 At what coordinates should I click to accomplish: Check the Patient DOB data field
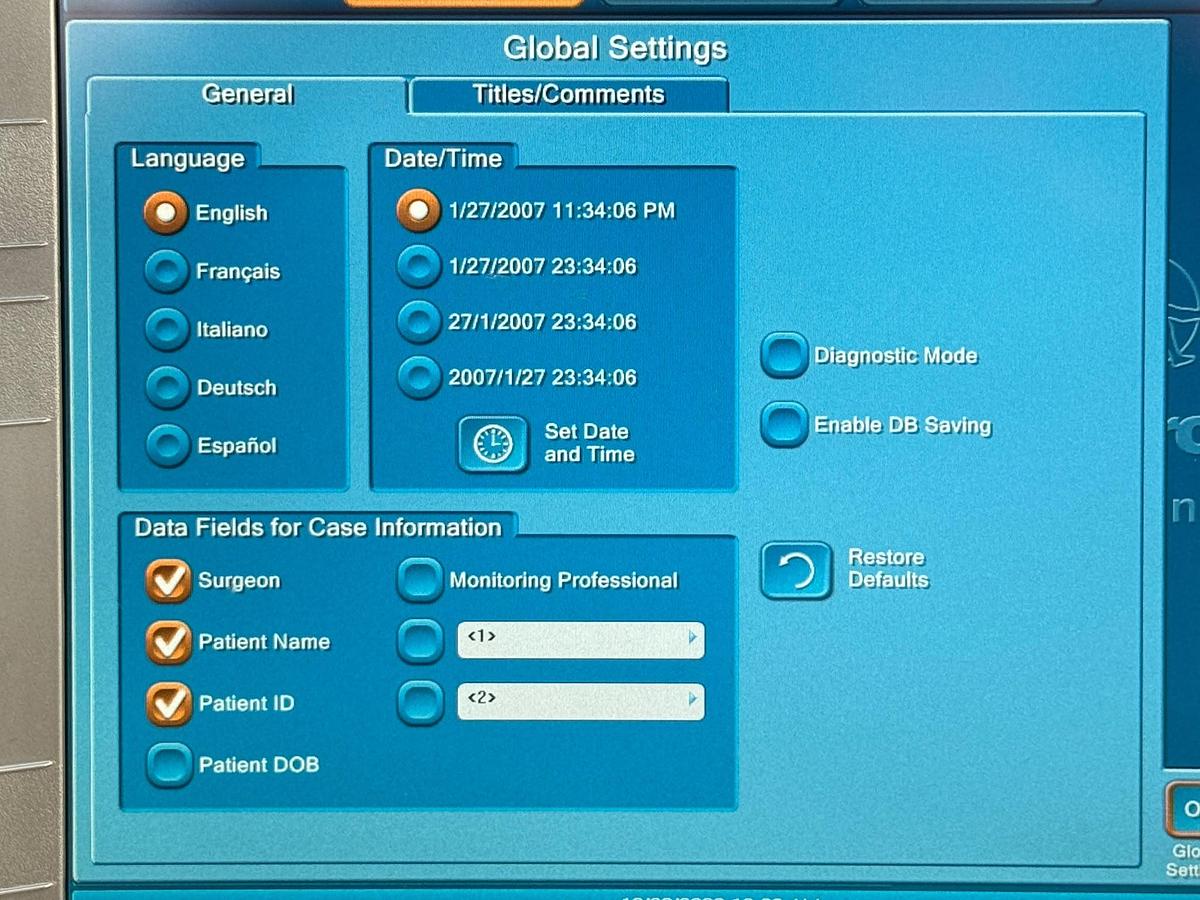(x=169, y=764)
